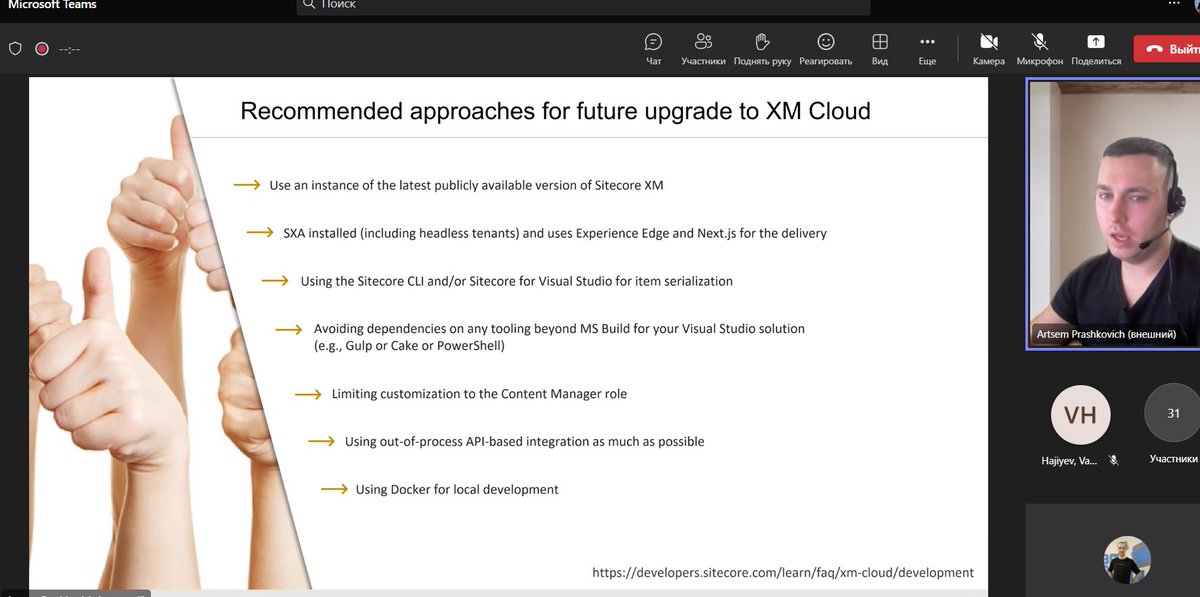Image resolution: width=1200 pixels, height=597 pixels.
Task: Select the VH participant avatar
Action: pos(1081,415)
